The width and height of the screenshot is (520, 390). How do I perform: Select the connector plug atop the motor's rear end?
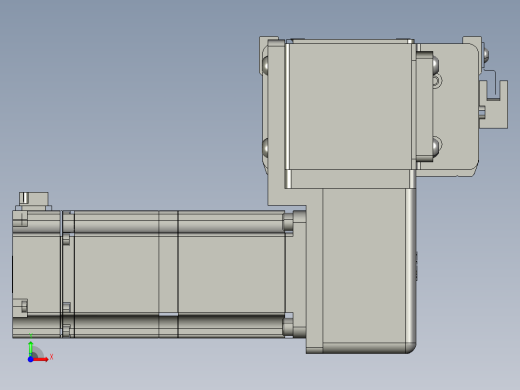34,199
